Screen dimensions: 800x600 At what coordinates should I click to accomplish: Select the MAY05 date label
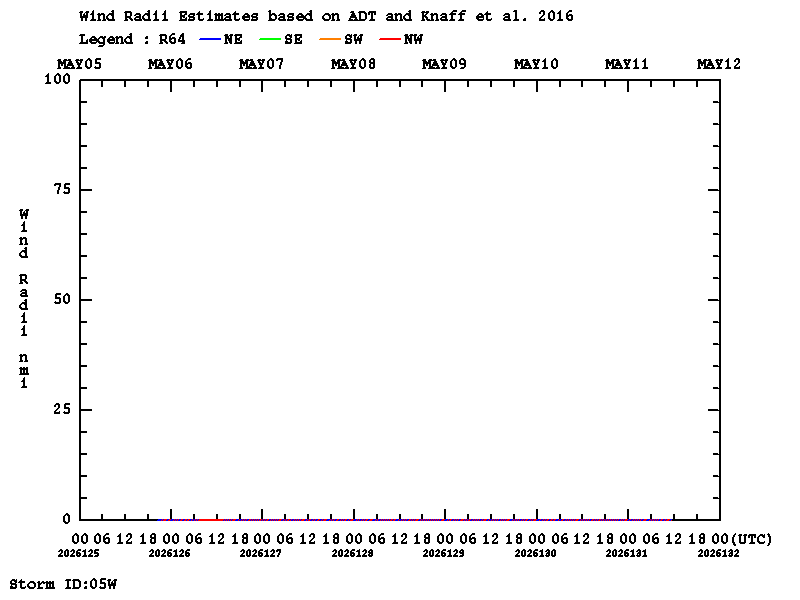coord(79,64)
